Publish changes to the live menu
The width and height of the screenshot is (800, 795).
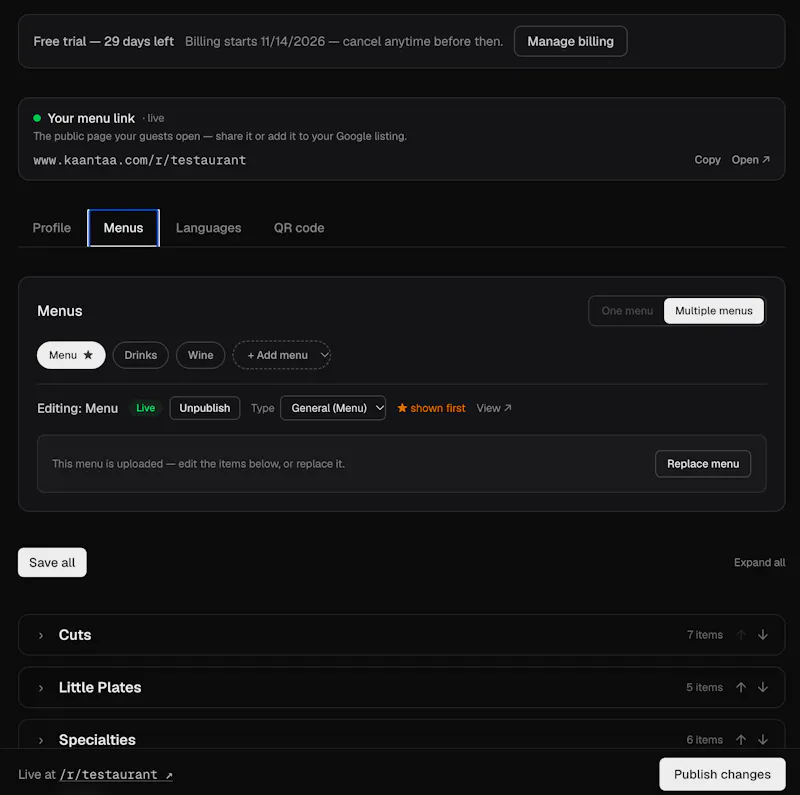722,774
